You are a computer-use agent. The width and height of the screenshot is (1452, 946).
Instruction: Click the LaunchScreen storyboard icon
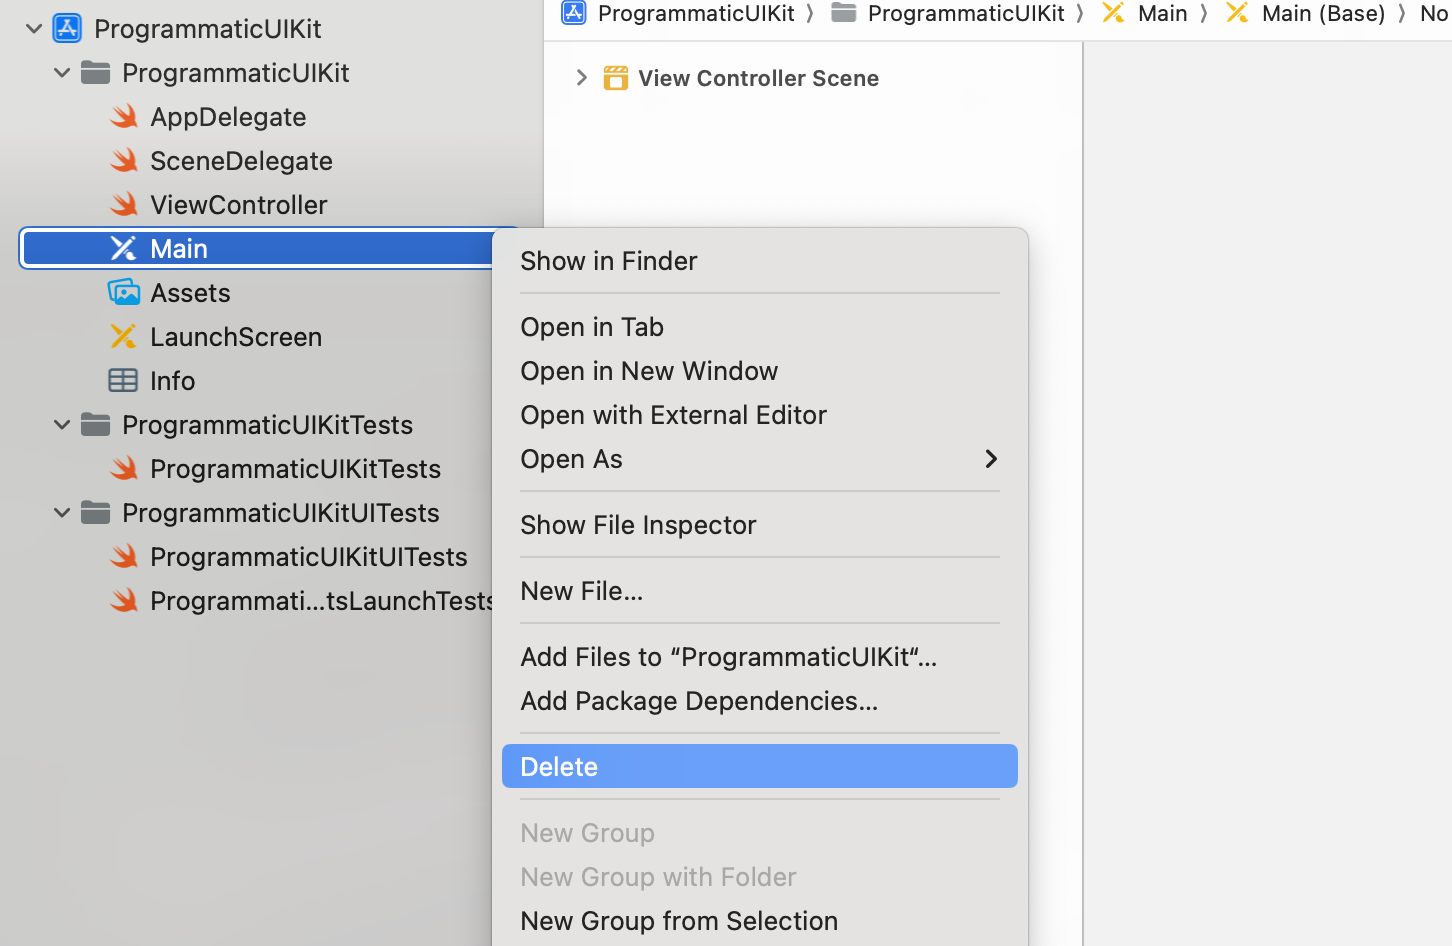coord(124,337)
